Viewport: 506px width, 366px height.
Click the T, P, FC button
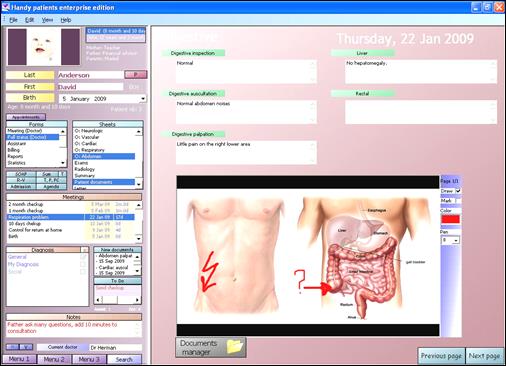click(51, 180)
